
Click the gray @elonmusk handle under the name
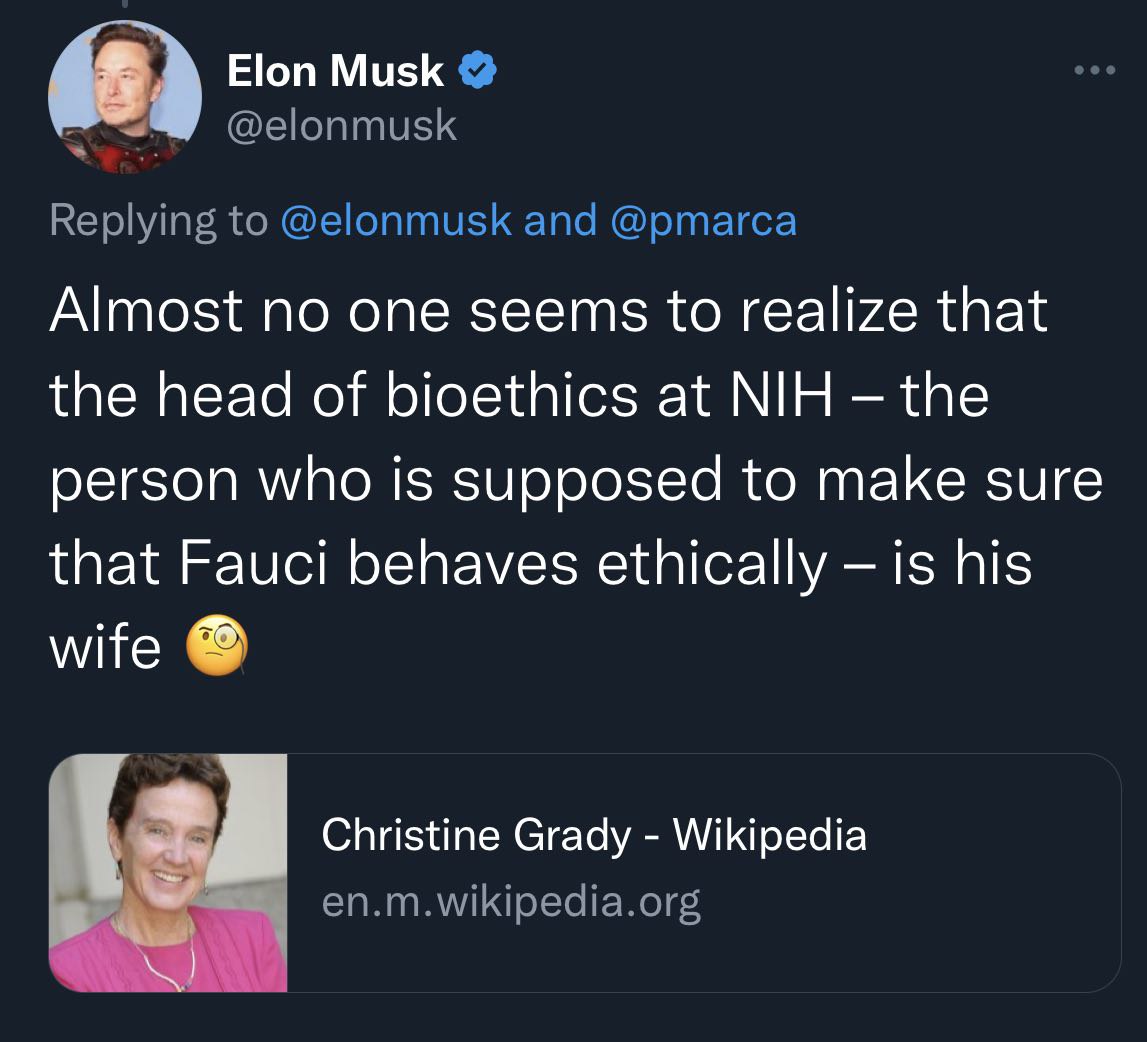coord(342,126)
